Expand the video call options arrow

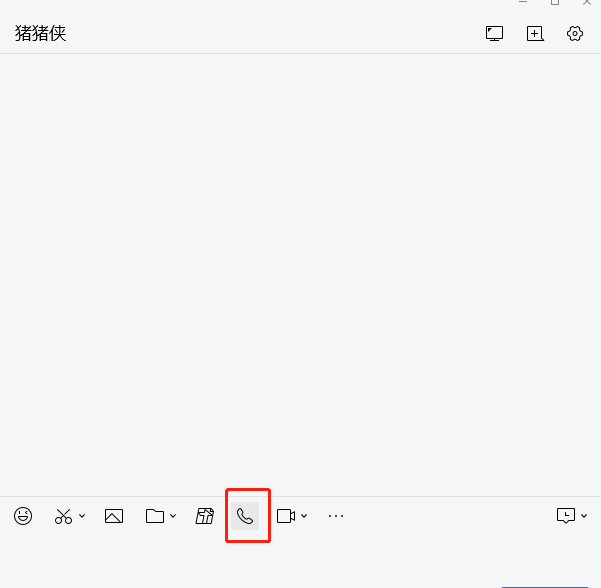(x=304, y=516)
